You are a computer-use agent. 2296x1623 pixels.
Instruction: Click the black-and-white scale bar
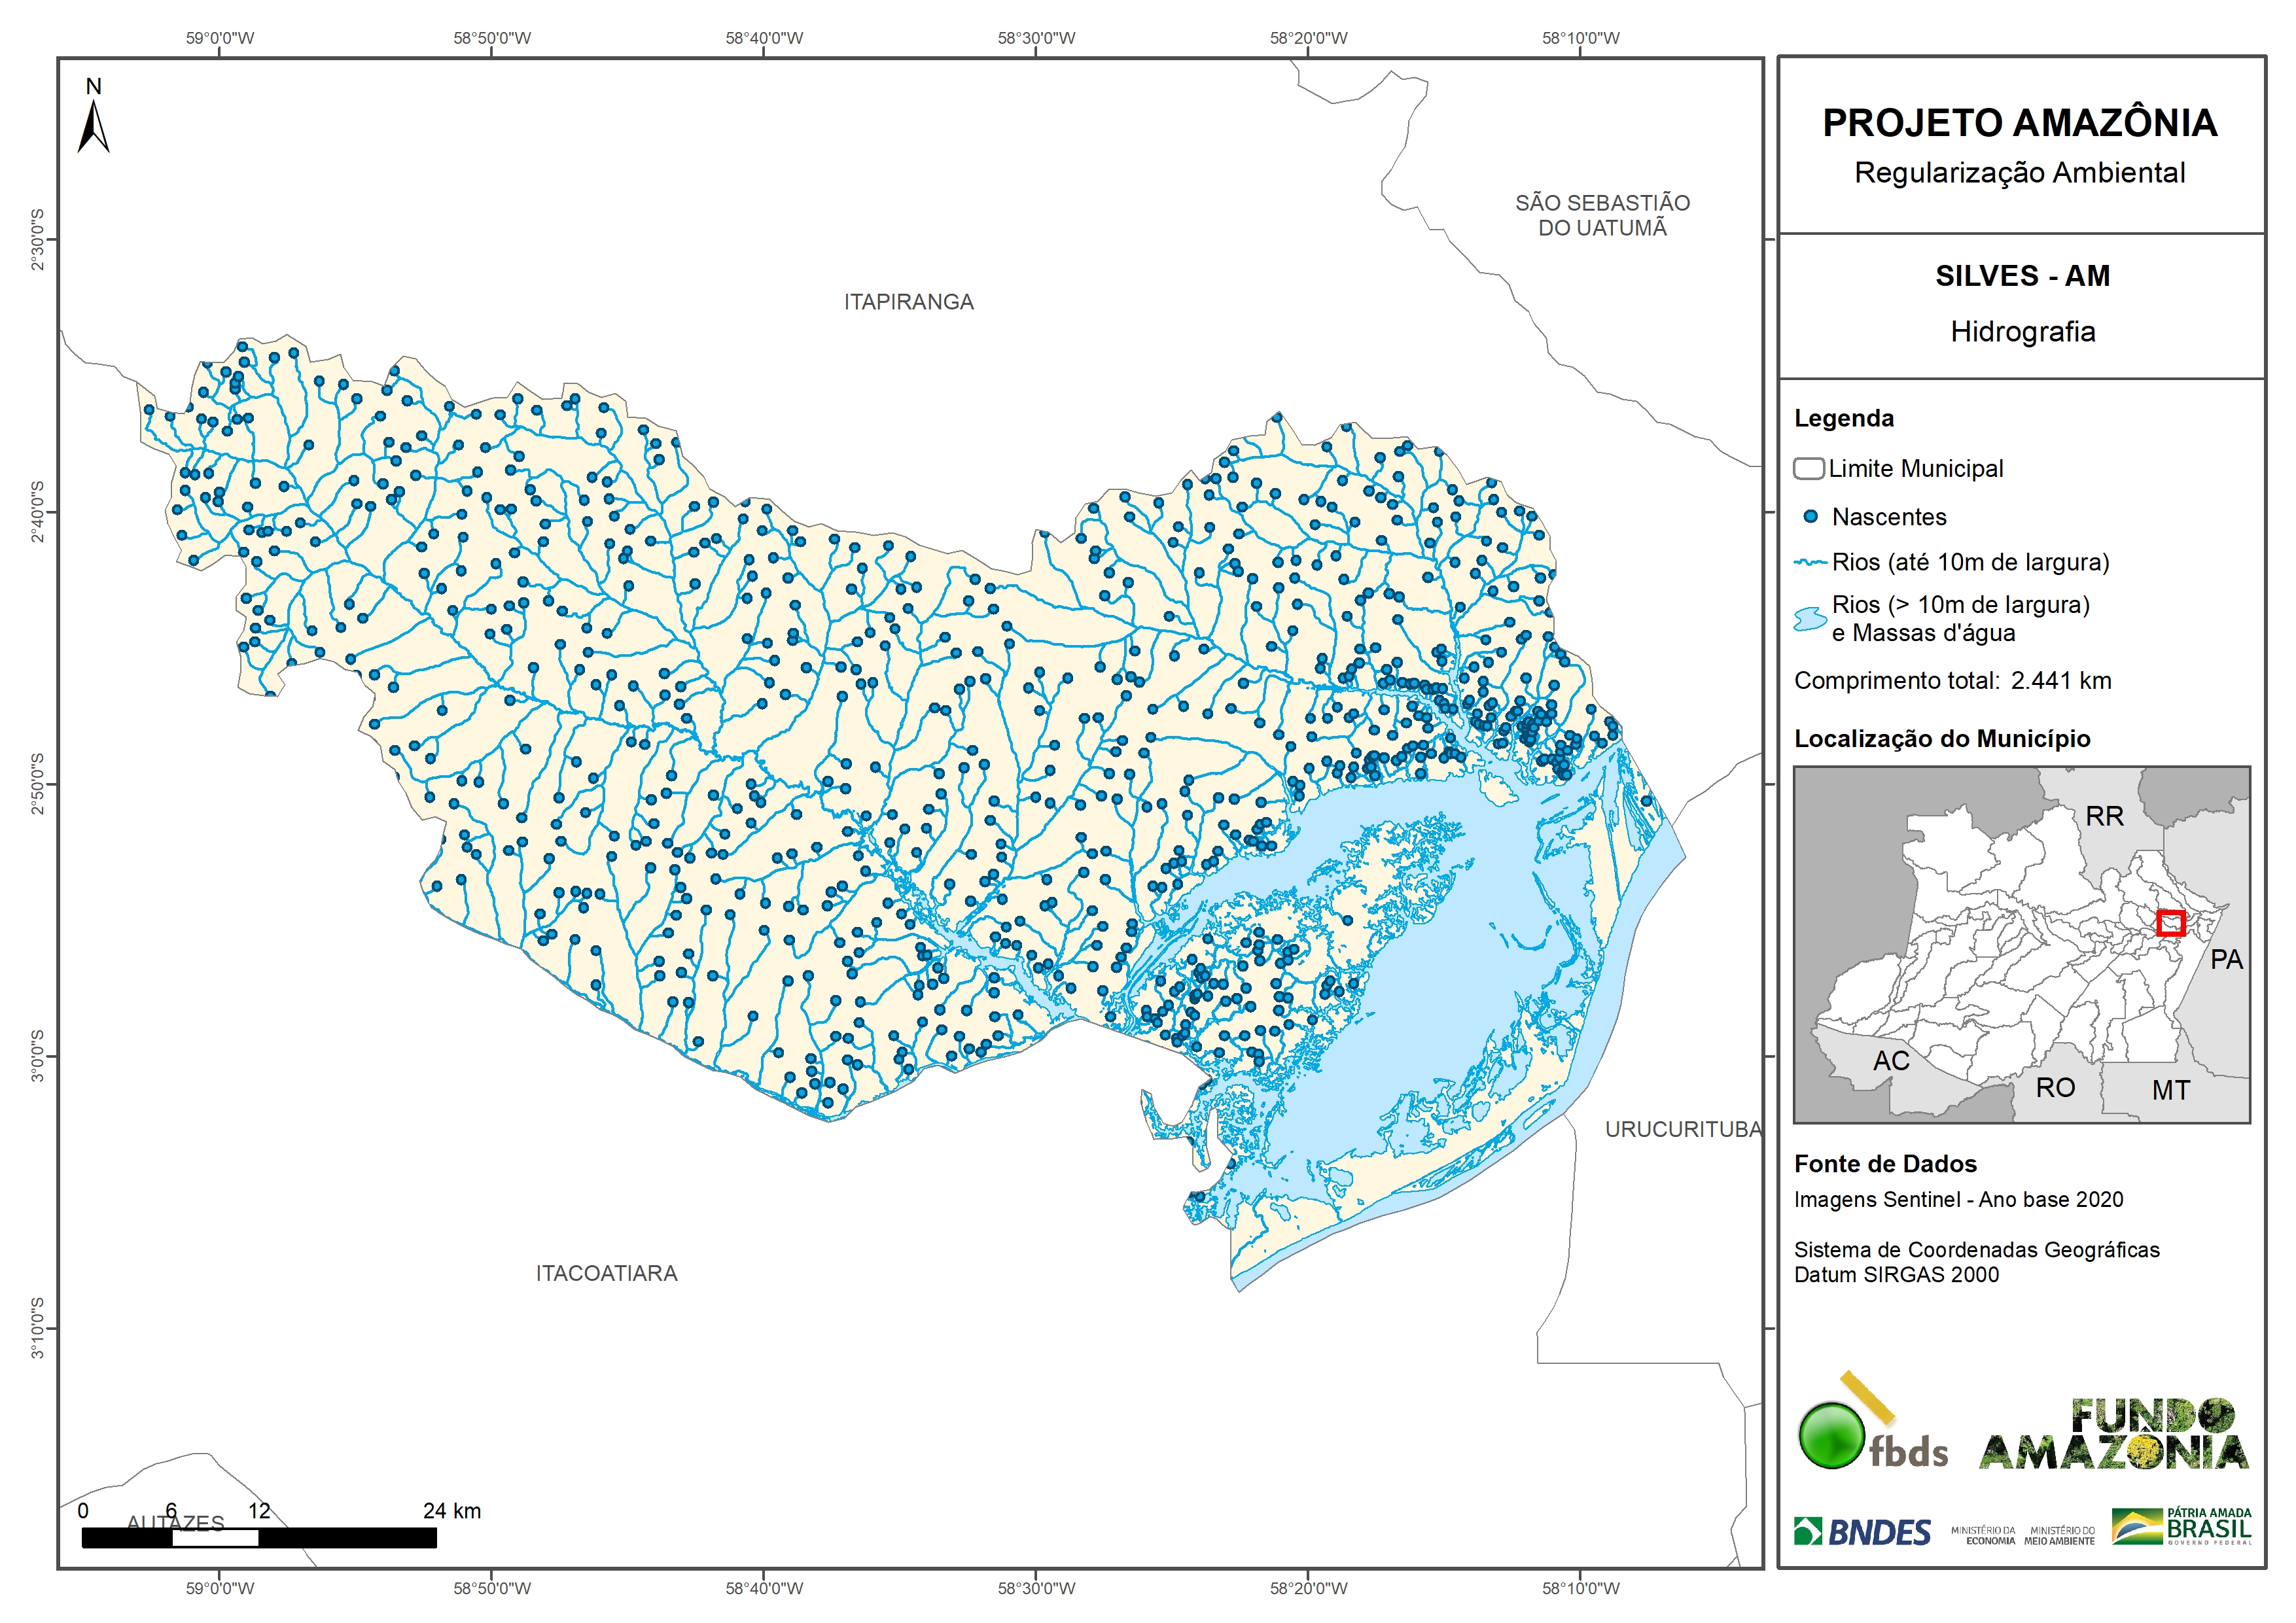pyautogui.click(x=259, y=1538)
